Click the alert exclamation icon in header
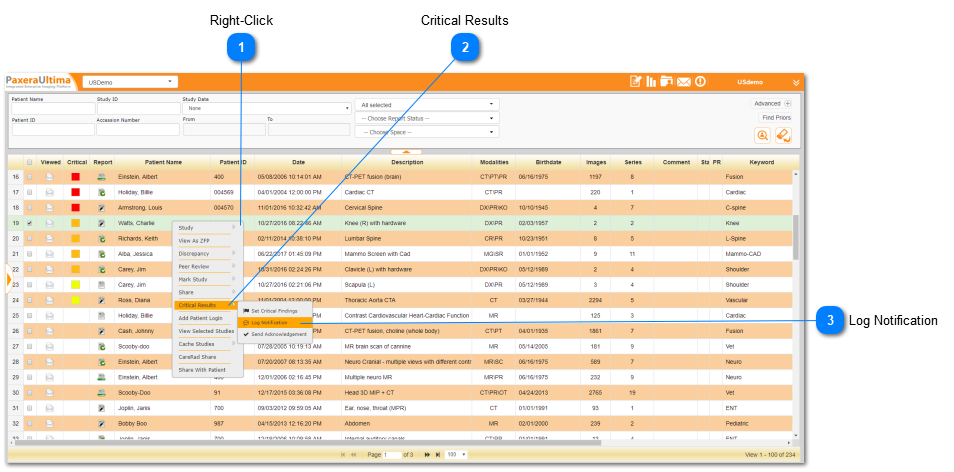 (700, 82)
